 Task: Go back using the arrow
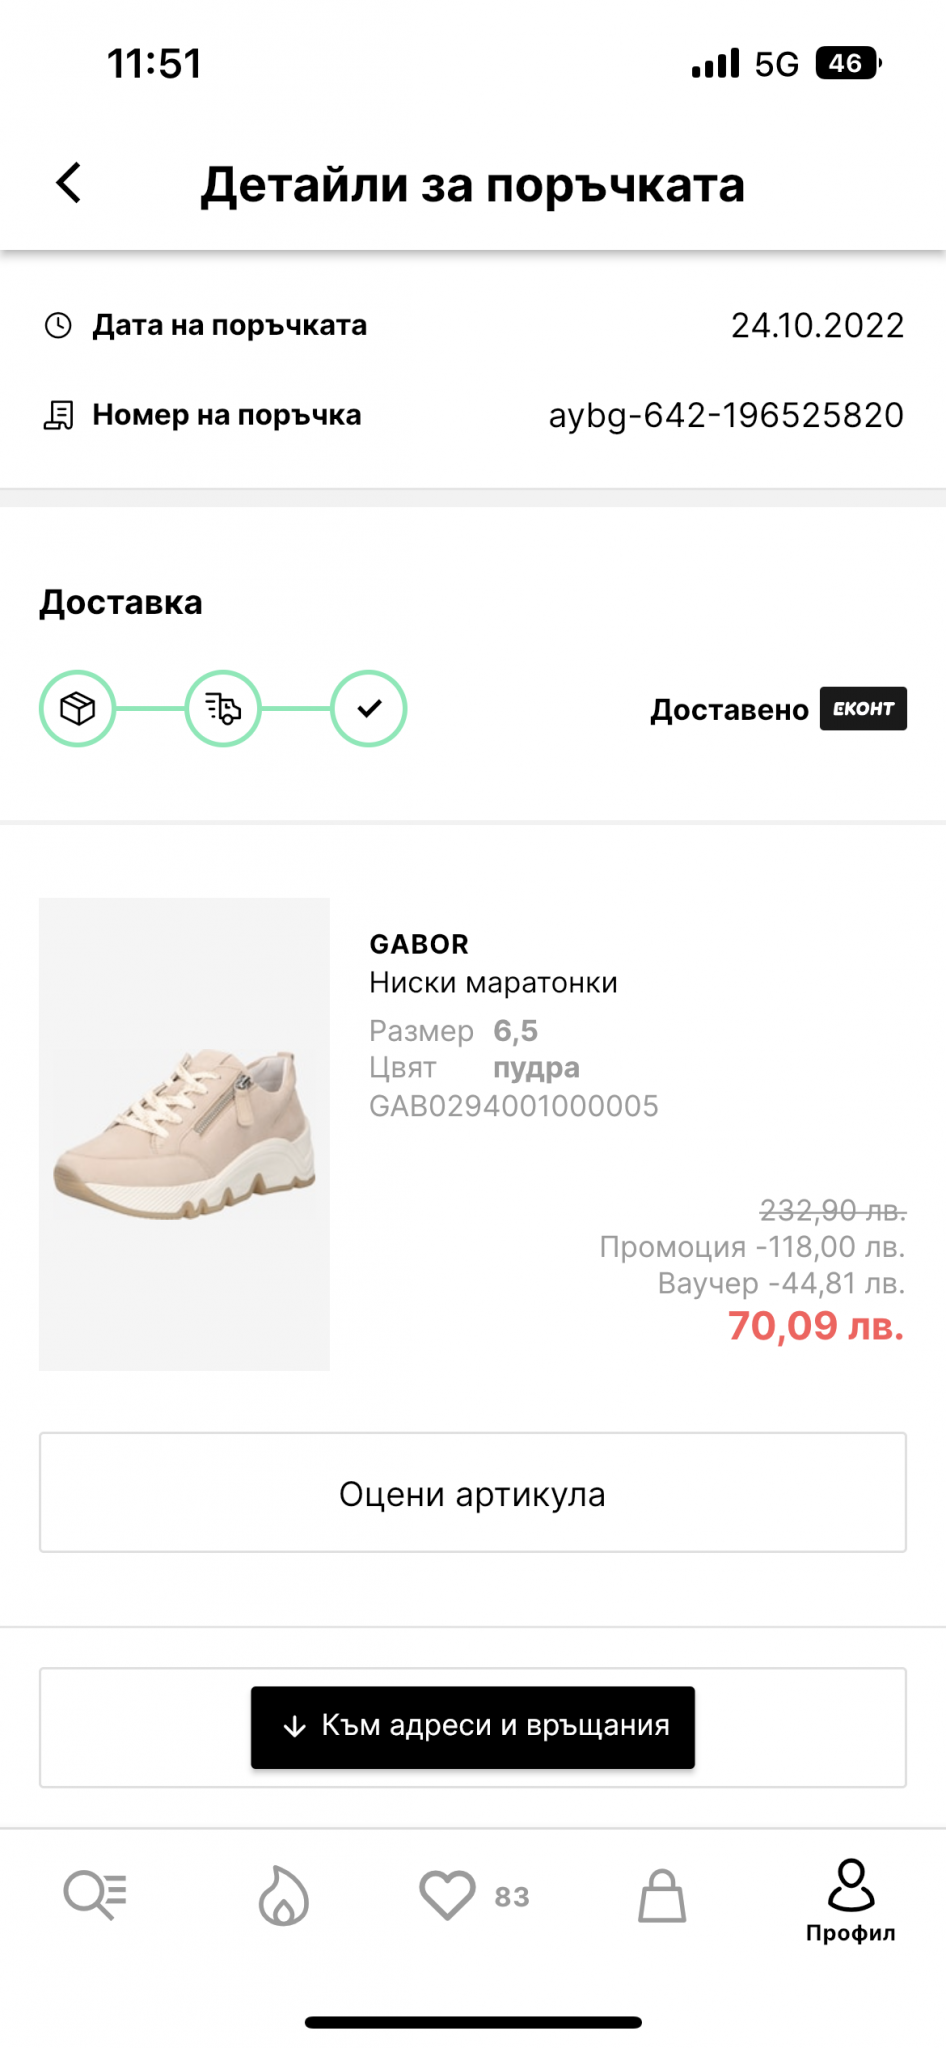pyautogui.click(x=69, y=183)
